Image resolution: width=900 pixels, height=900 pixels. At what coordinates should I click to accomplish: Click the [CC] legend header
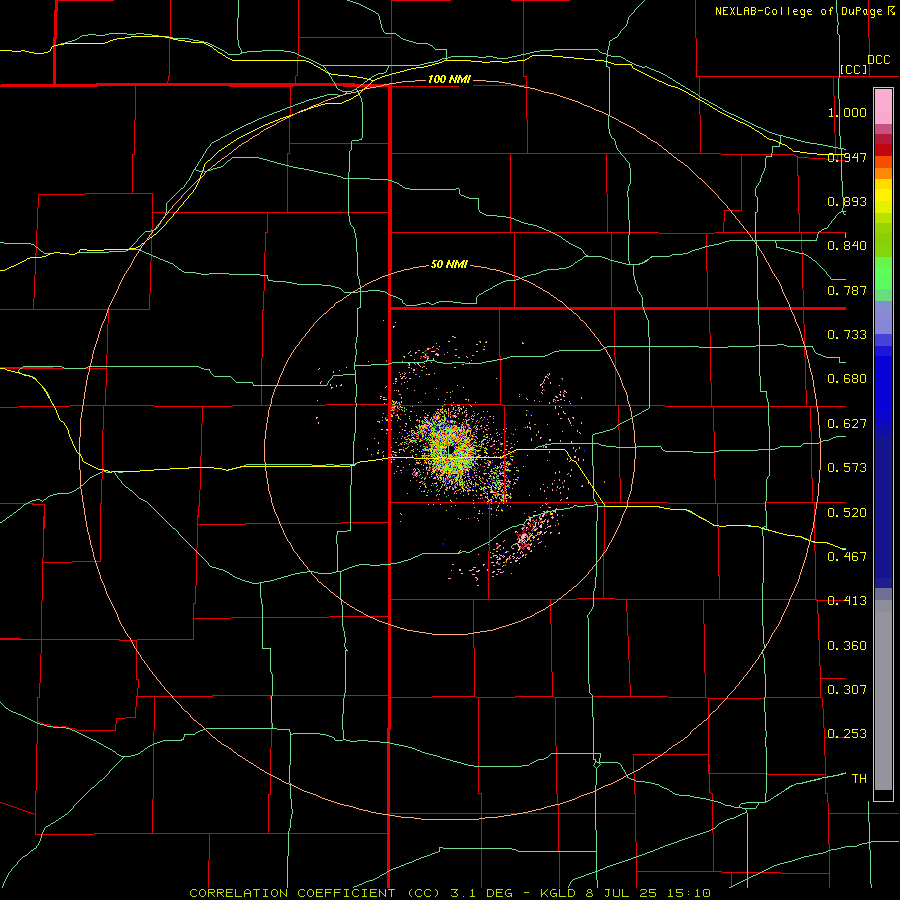[x=854, y=69]
